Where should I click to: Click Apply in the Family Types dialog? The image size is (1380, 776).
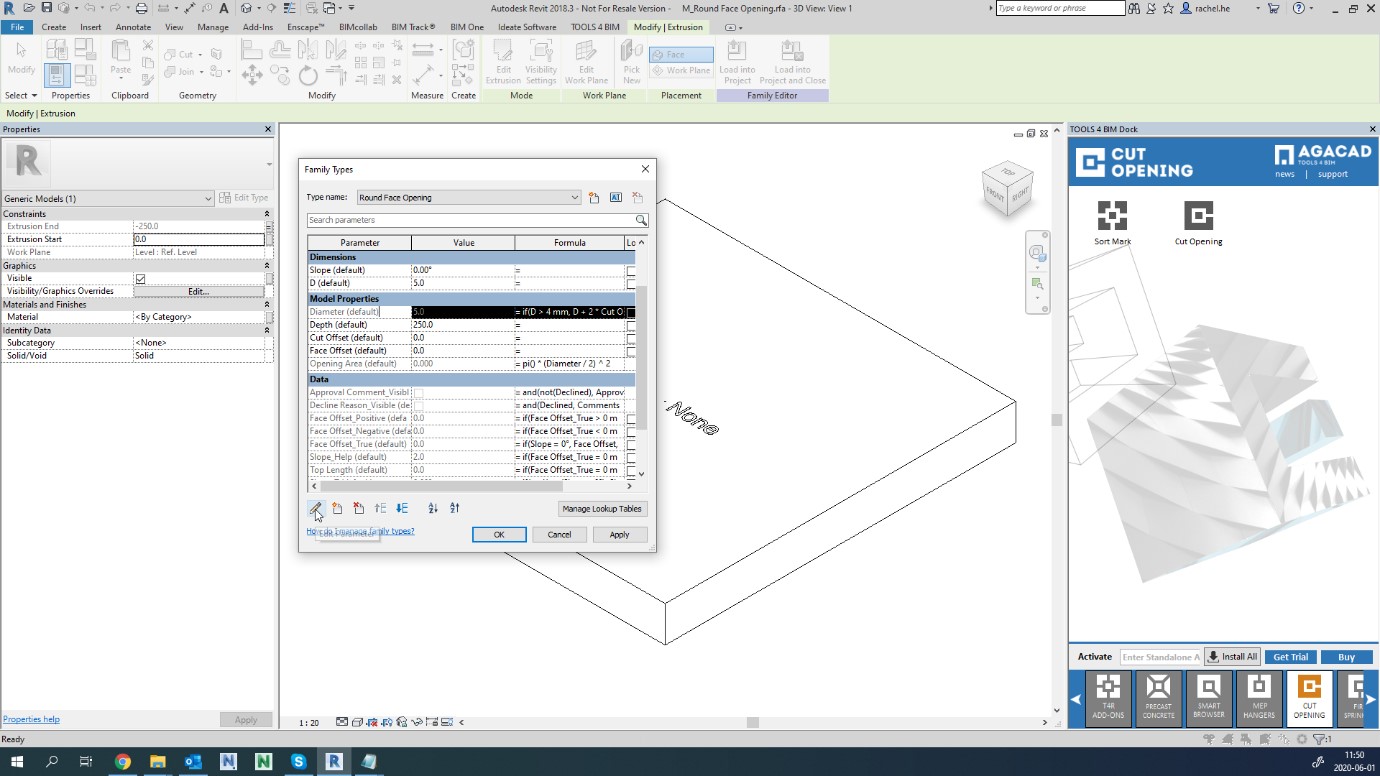619,535
